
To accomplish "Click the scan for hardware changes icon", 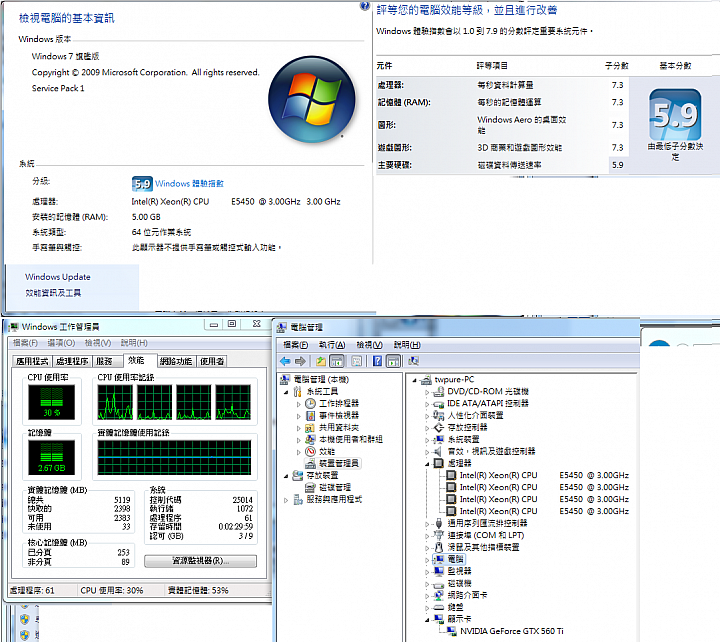I will [x=413, y=361].
